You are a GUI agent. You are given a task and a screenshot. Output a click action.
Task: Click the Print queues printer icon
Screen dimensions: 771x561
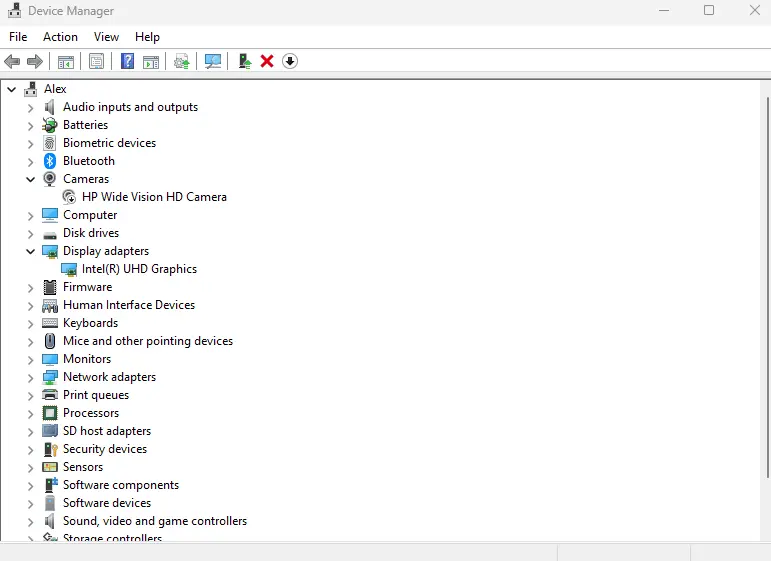50,395
